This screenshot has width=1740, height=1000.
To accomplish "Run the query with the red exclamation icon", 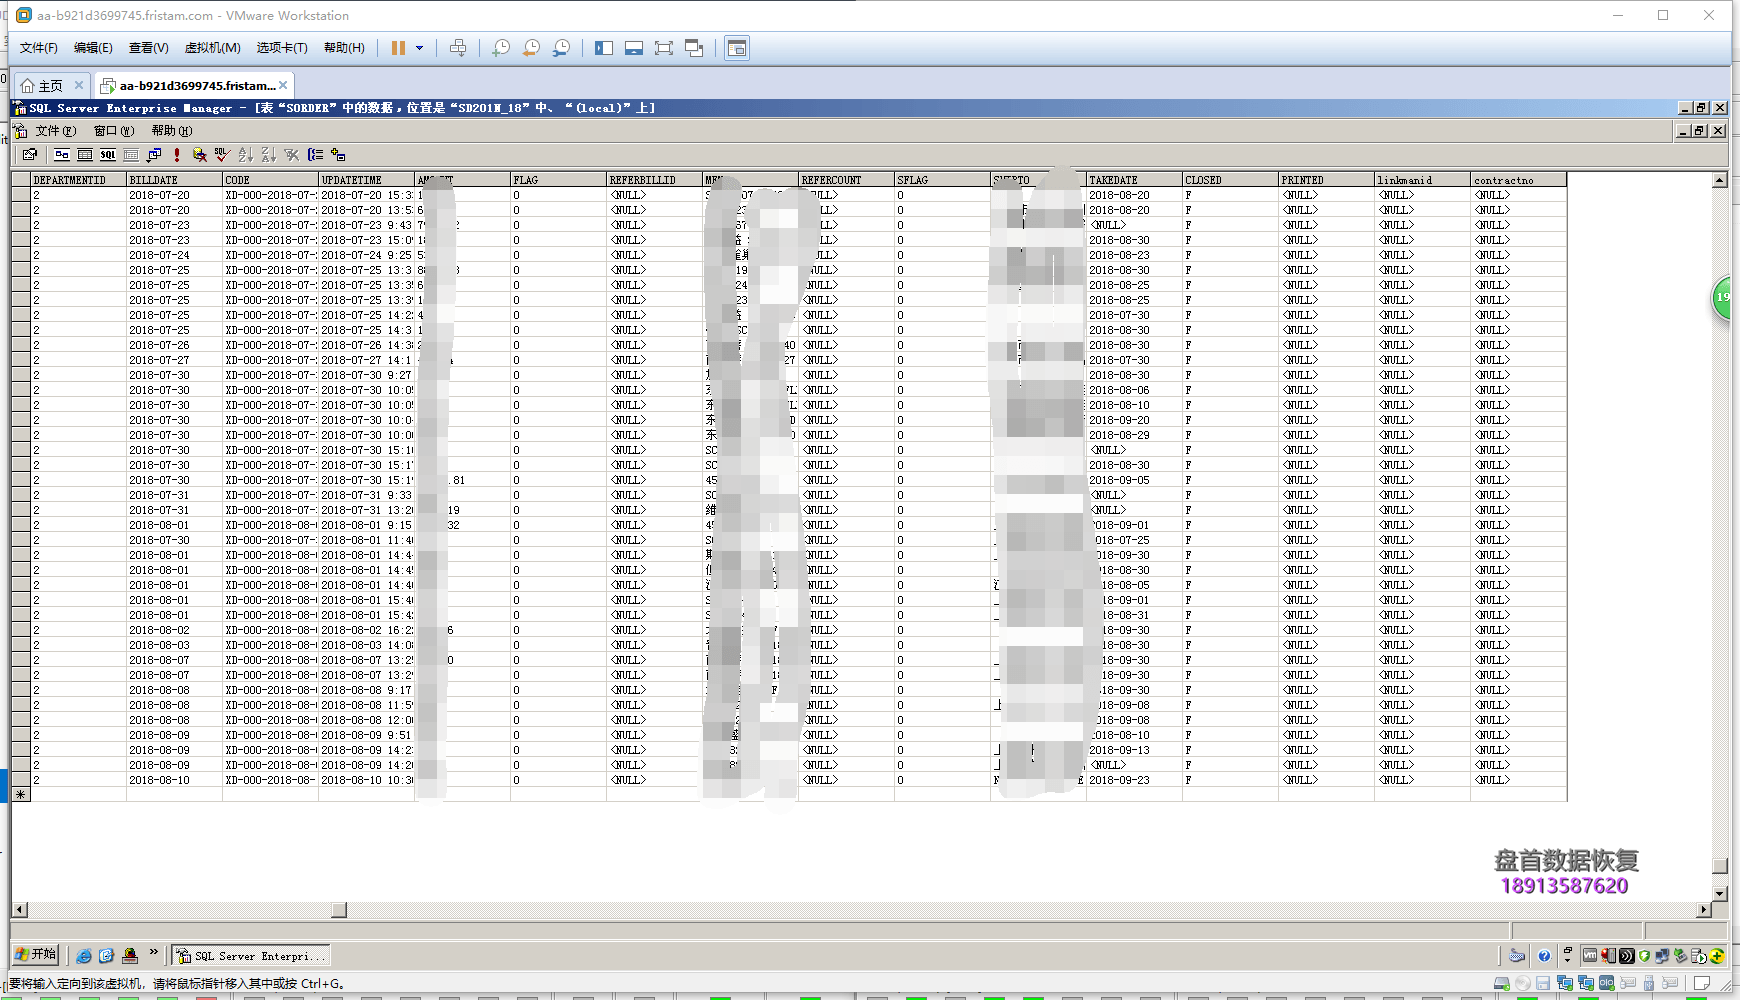I will pyautogui.click(x=177, y=155).
